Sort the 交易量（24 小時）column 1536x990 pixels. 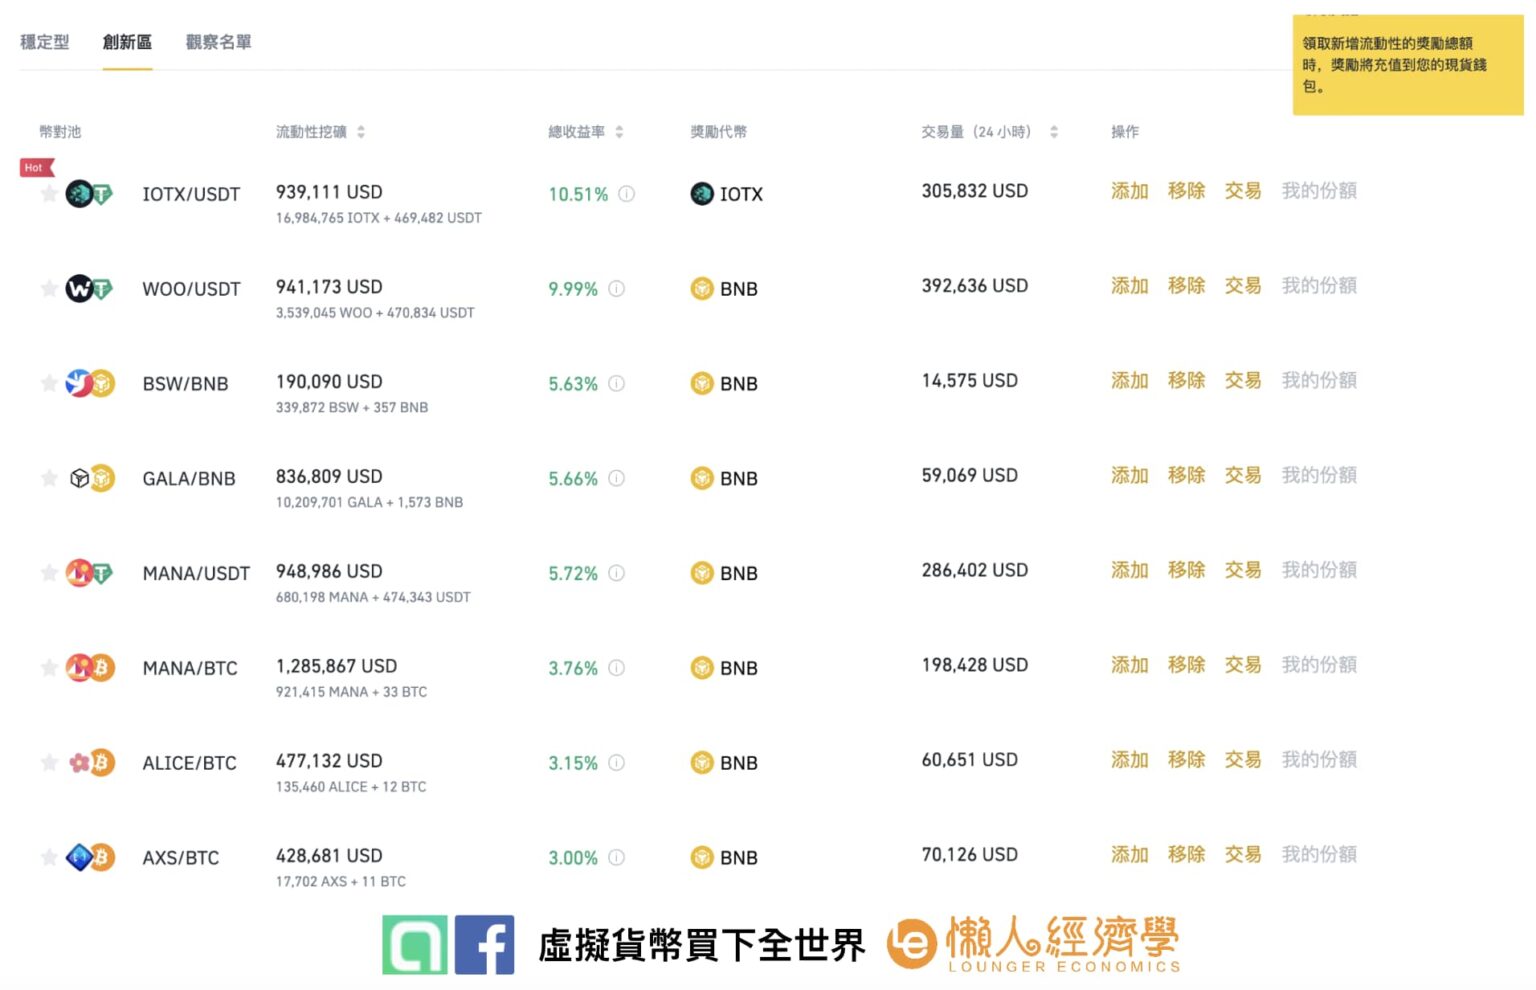coord(1053,131)
